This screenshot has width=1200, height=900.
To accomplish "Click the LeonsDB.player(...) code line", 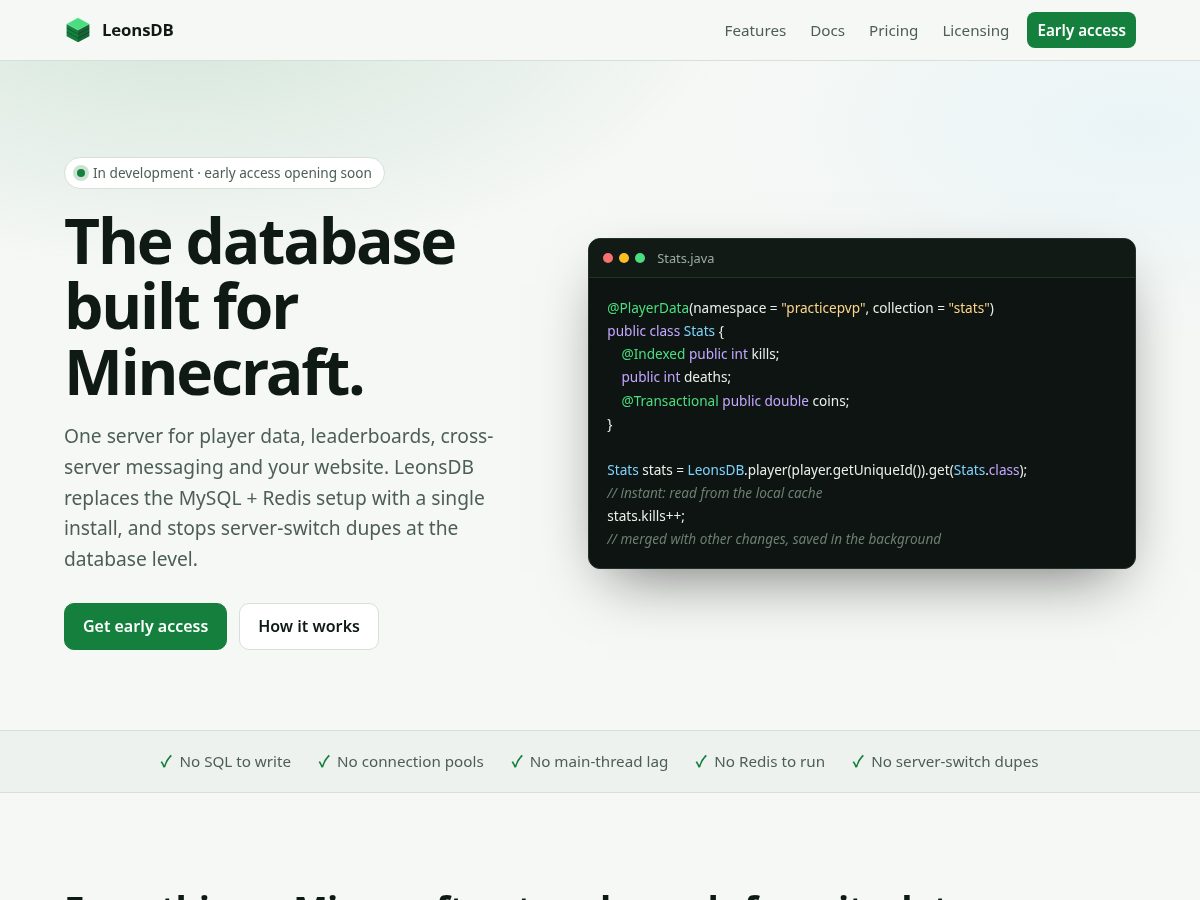I will 817,470.
